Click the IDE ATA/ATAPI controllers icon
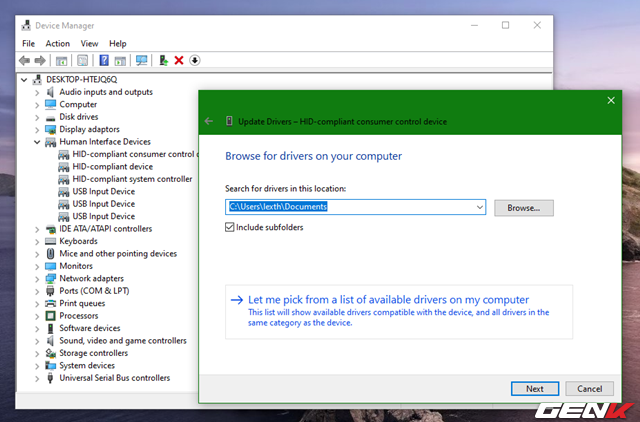The width and height of the screenshot is (640, 422). 50,229
